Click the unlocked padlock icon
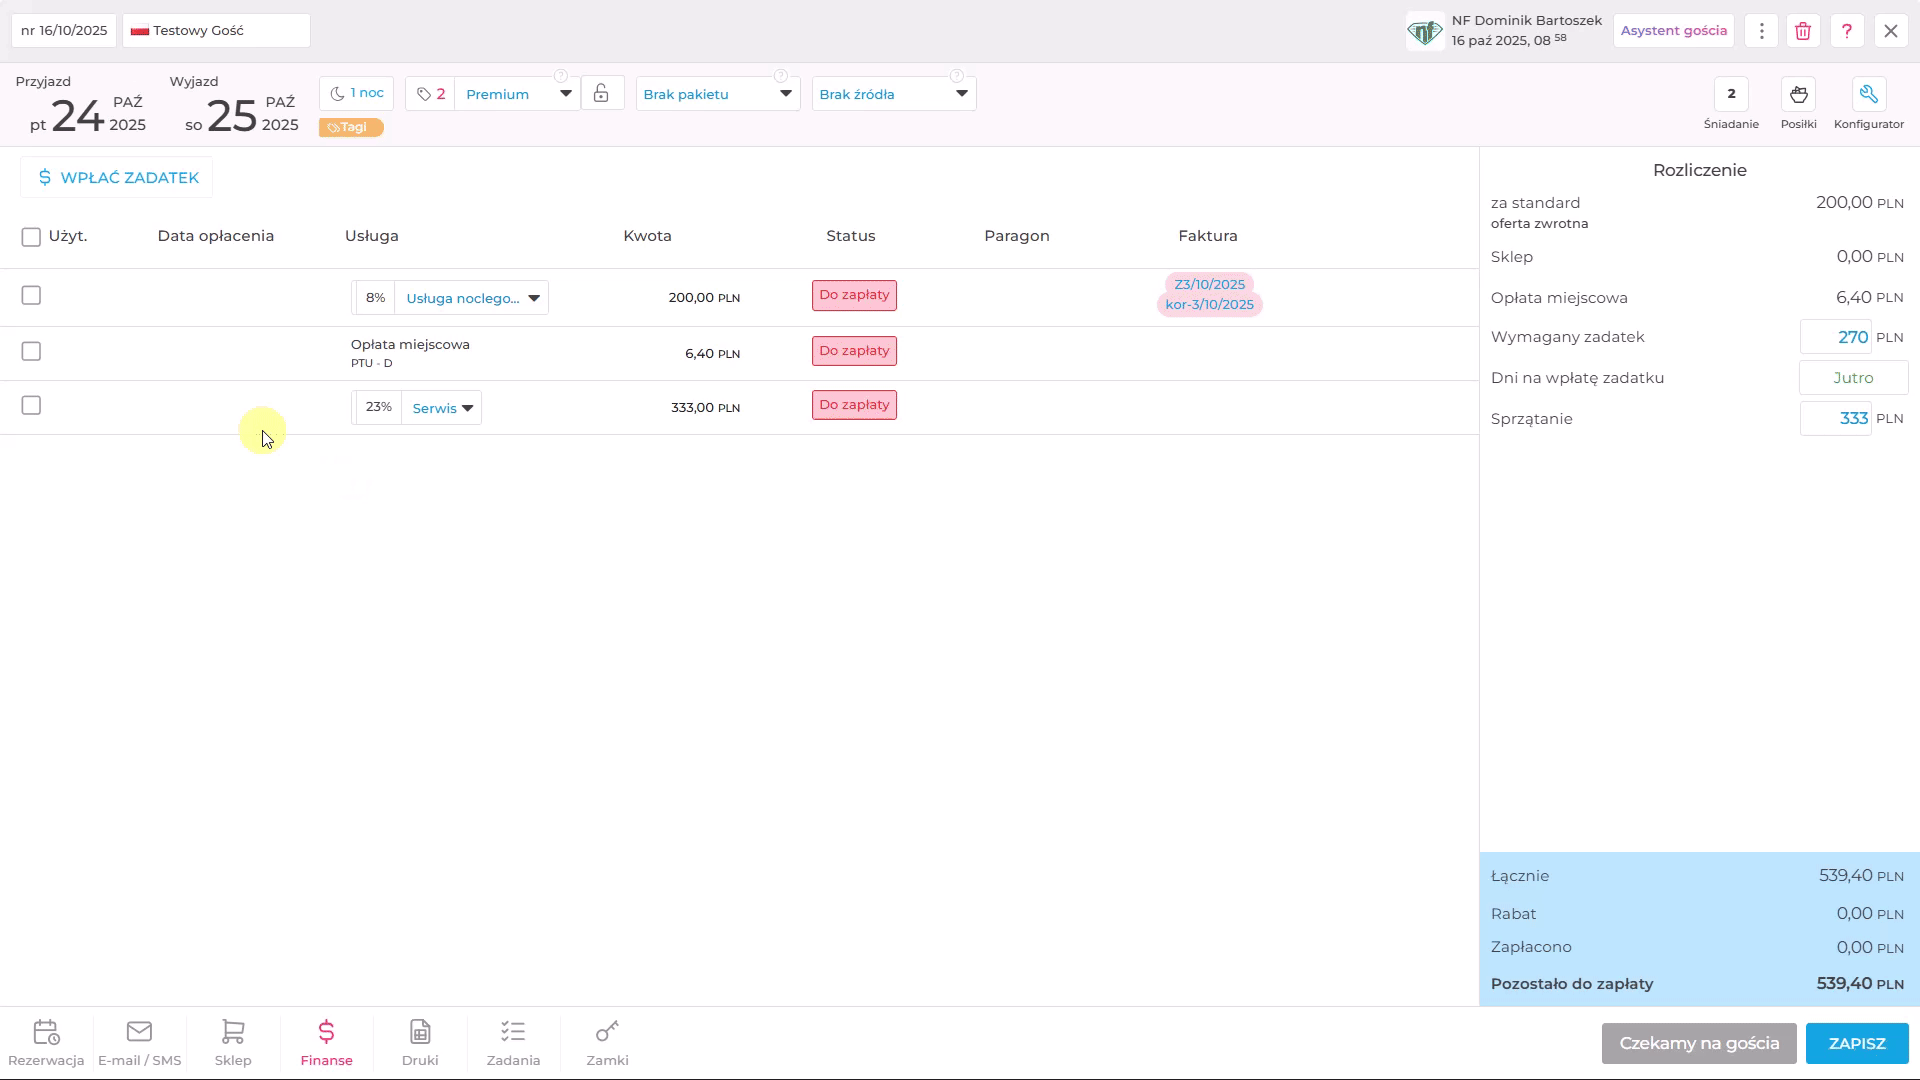1920x1080 pixels. [x=601, y=94]
